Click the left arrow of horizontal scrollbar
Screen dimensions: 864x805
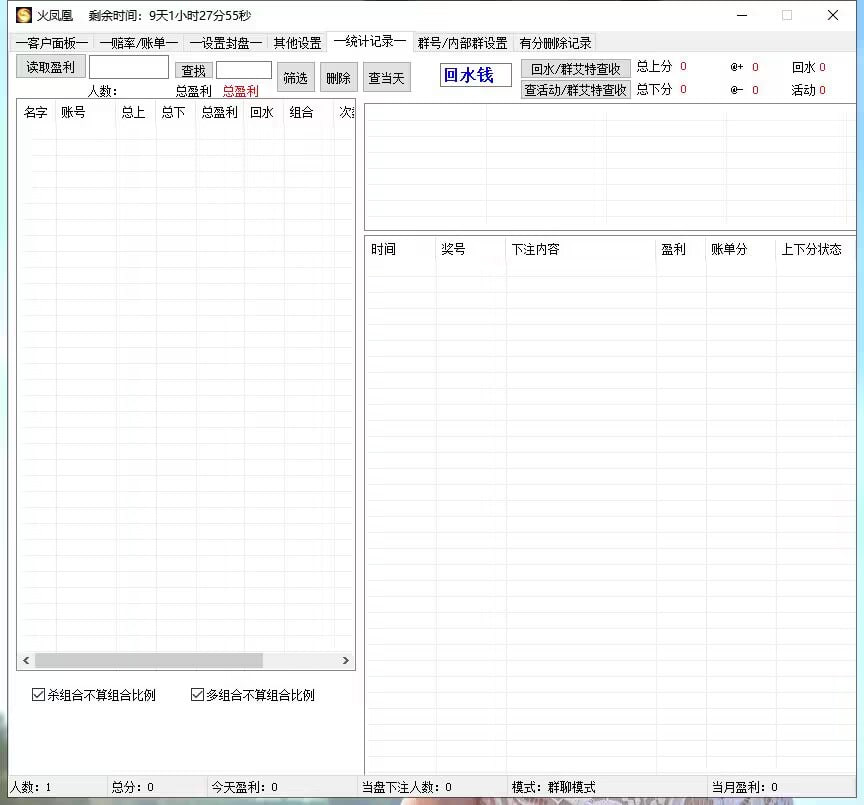pyautogui.click(x=26, y=661)
